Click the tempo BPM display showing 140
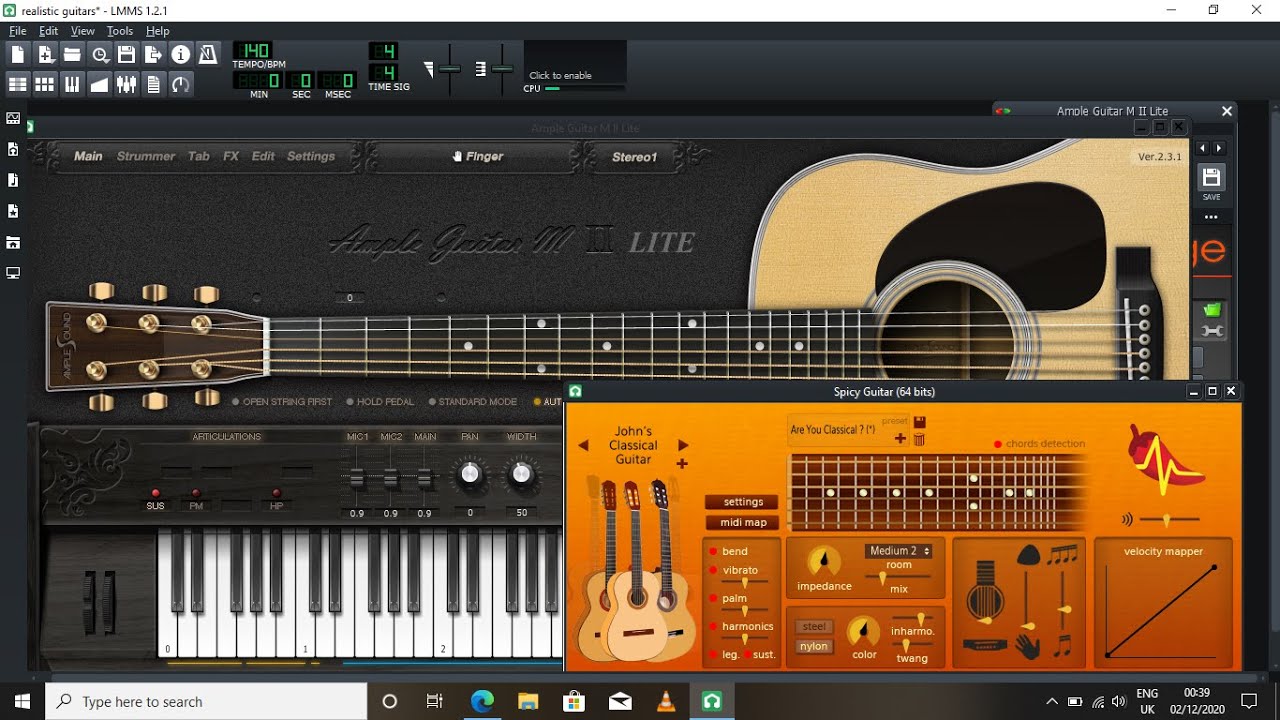 (x=255, y=51)
